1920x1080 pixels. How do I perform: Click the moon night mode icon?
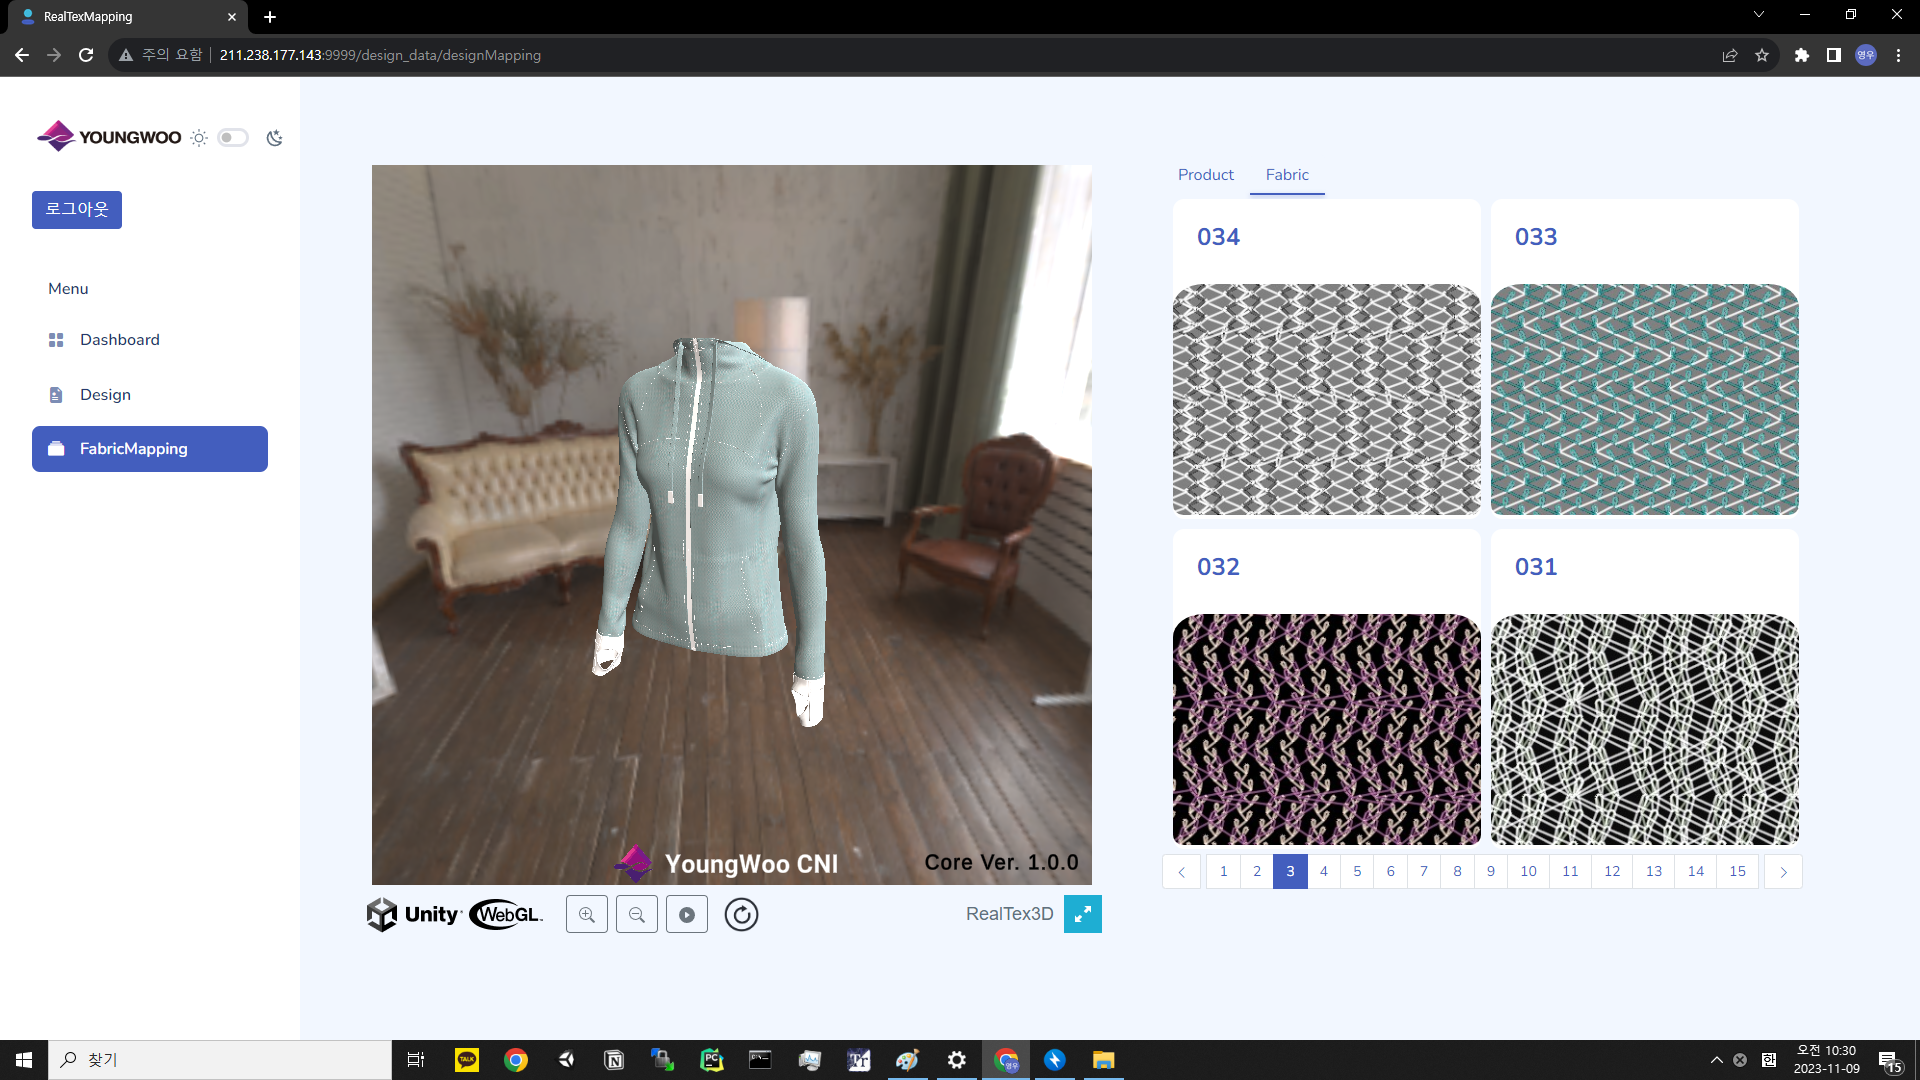pos(274,138)
